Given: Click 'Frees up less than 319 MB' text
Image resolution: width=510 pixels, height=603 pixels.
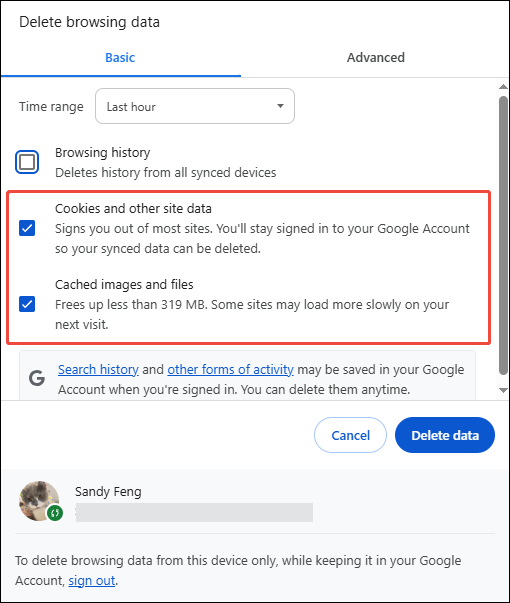Looking at the screenshot, I should [131, 305].
